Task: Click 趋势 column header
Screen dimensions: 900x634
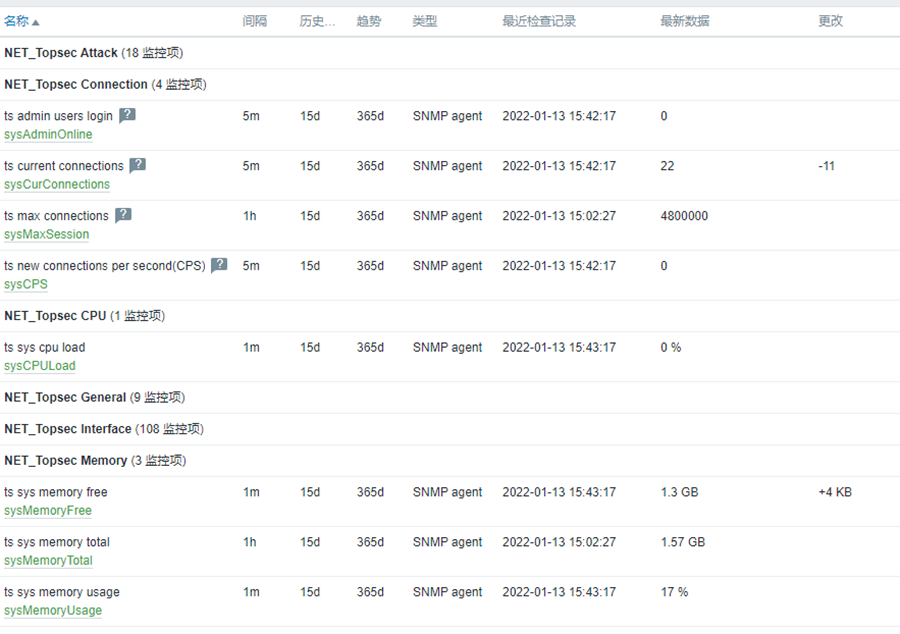Action: click(x=368, y=21)
